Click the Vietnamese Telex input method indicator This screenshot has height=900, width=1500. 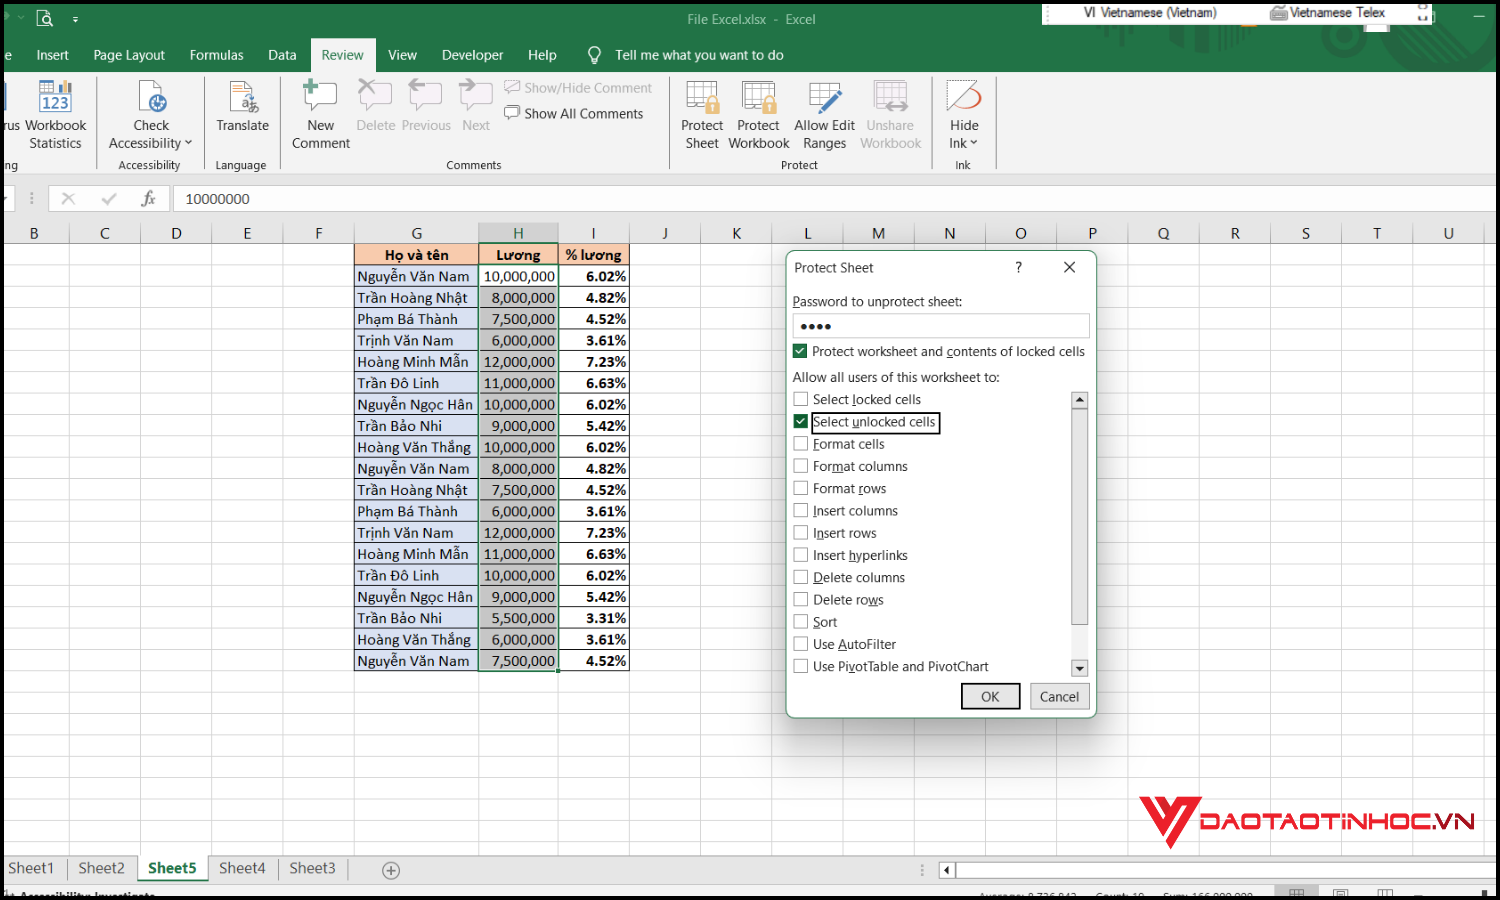coord(1328,13)
